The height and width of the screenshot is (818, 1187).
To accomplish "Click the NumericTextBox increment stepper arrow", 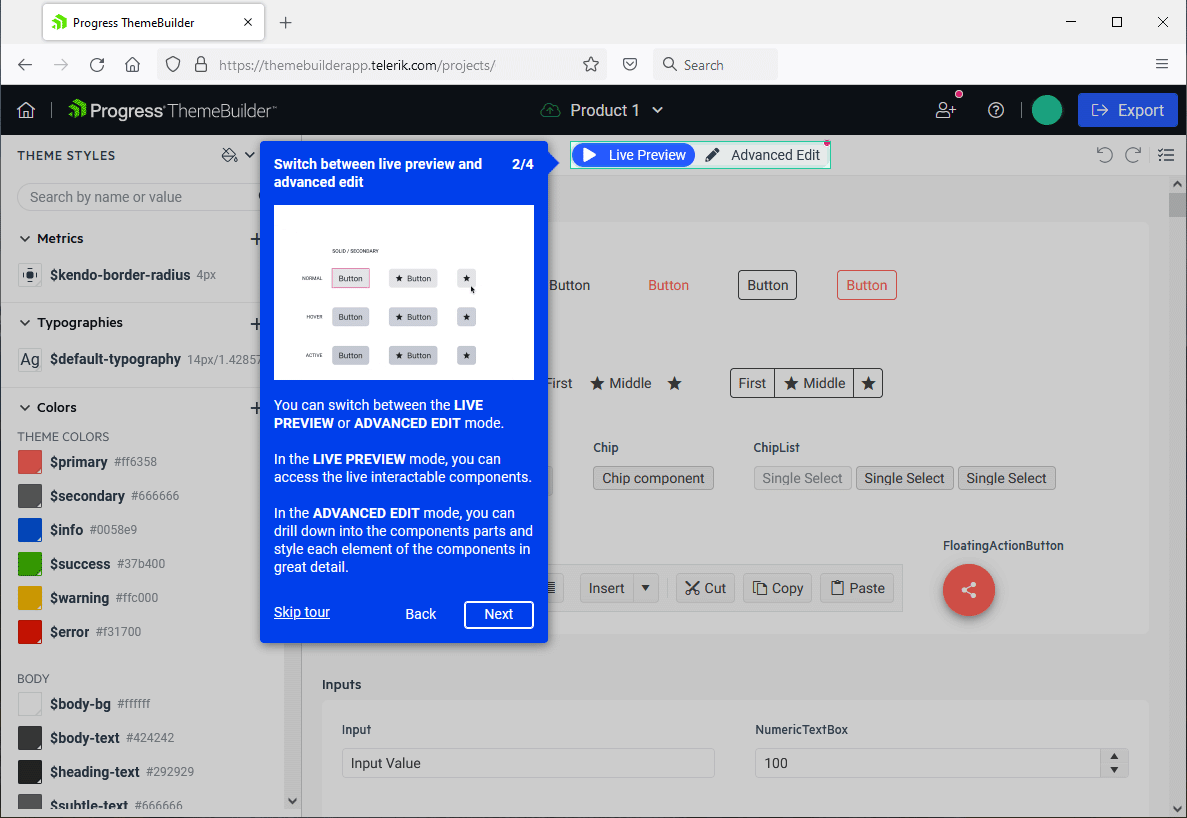I will (1114, 757).
